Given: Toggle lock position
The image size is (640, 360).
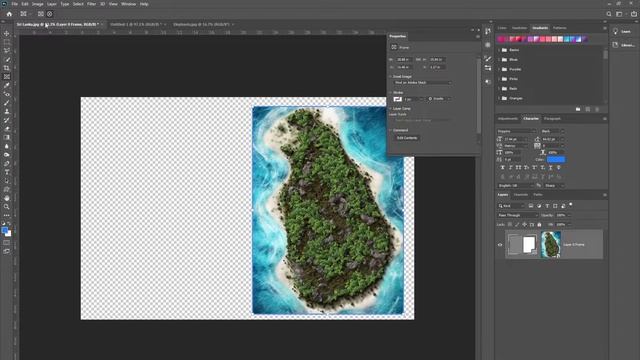Looking at the screenshot, I should [524, 224].
